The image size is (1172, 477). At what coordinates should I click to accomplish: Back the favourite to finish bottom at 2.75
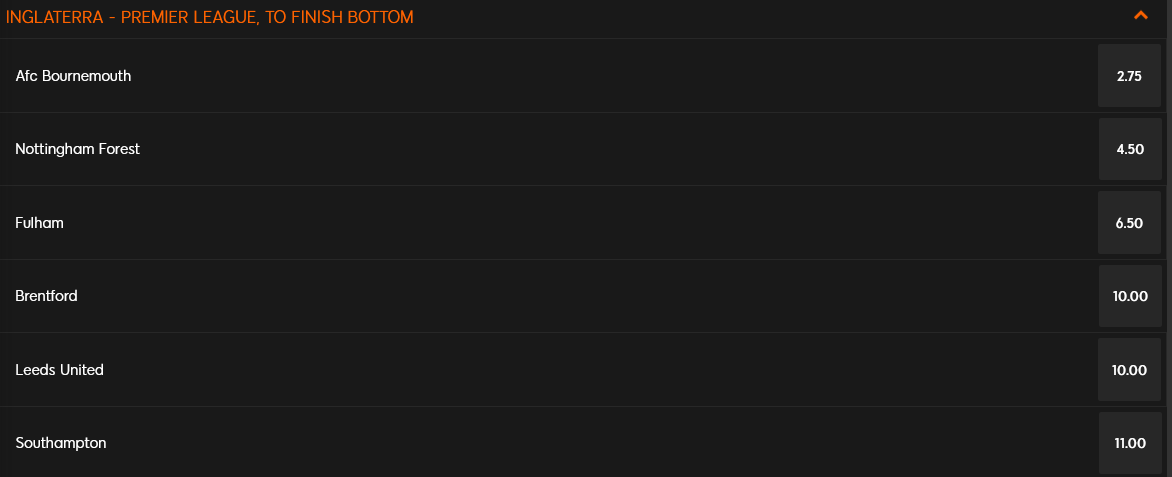point(1129,76)
